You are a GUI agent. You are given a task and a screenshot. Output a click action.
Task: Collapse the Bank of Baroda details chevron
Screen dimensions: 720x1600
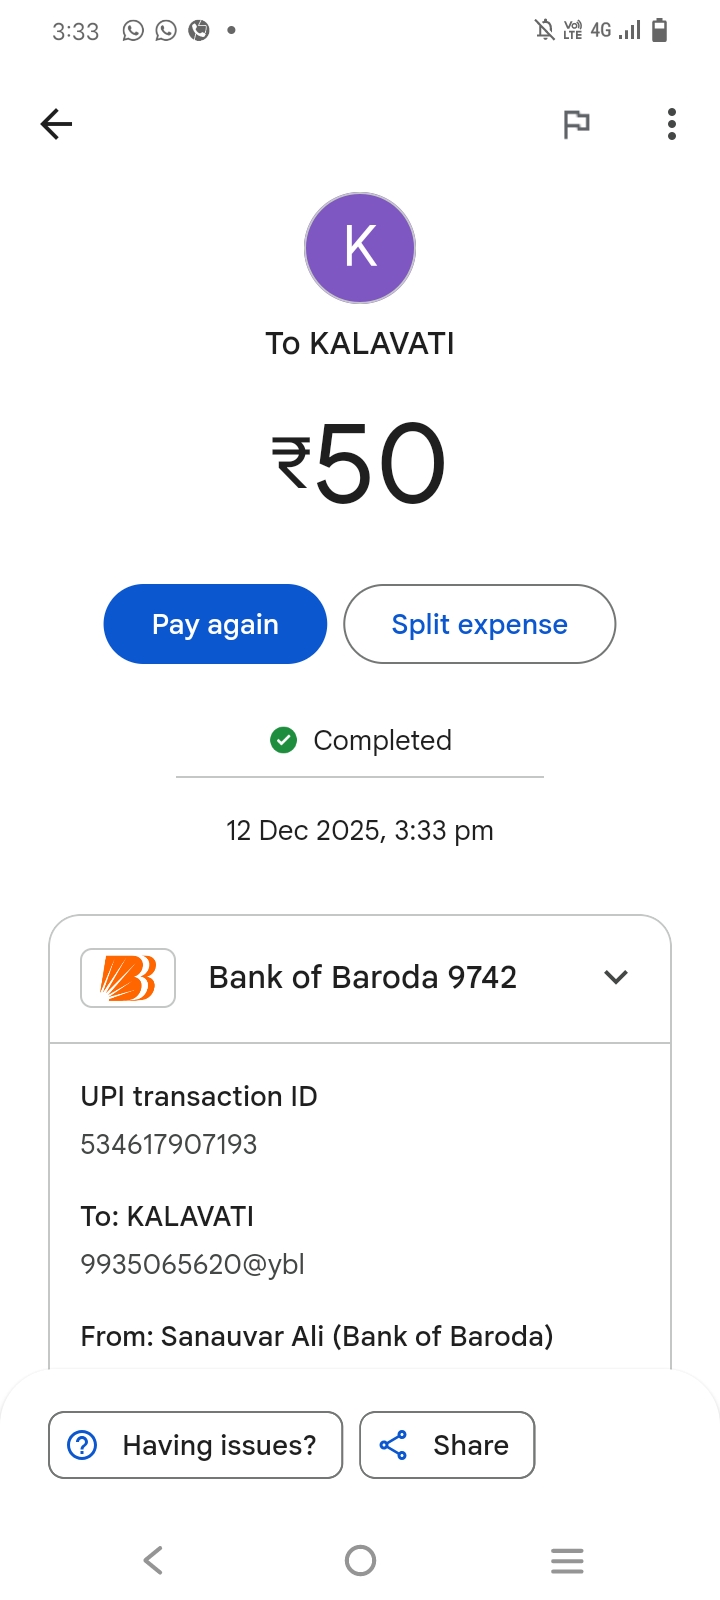tap(616, 977)
